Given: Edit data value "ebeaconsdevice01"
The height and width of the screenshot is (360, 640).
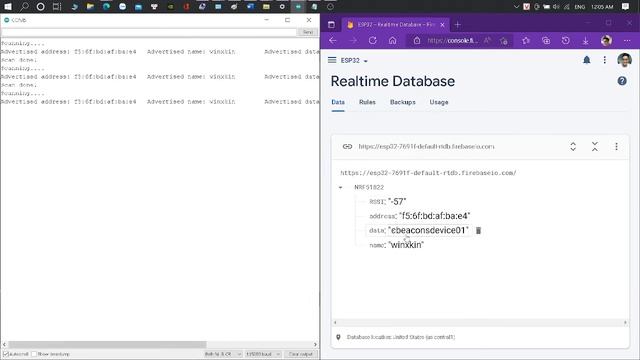Looking at the screenshot, I should tap(428, 230).
